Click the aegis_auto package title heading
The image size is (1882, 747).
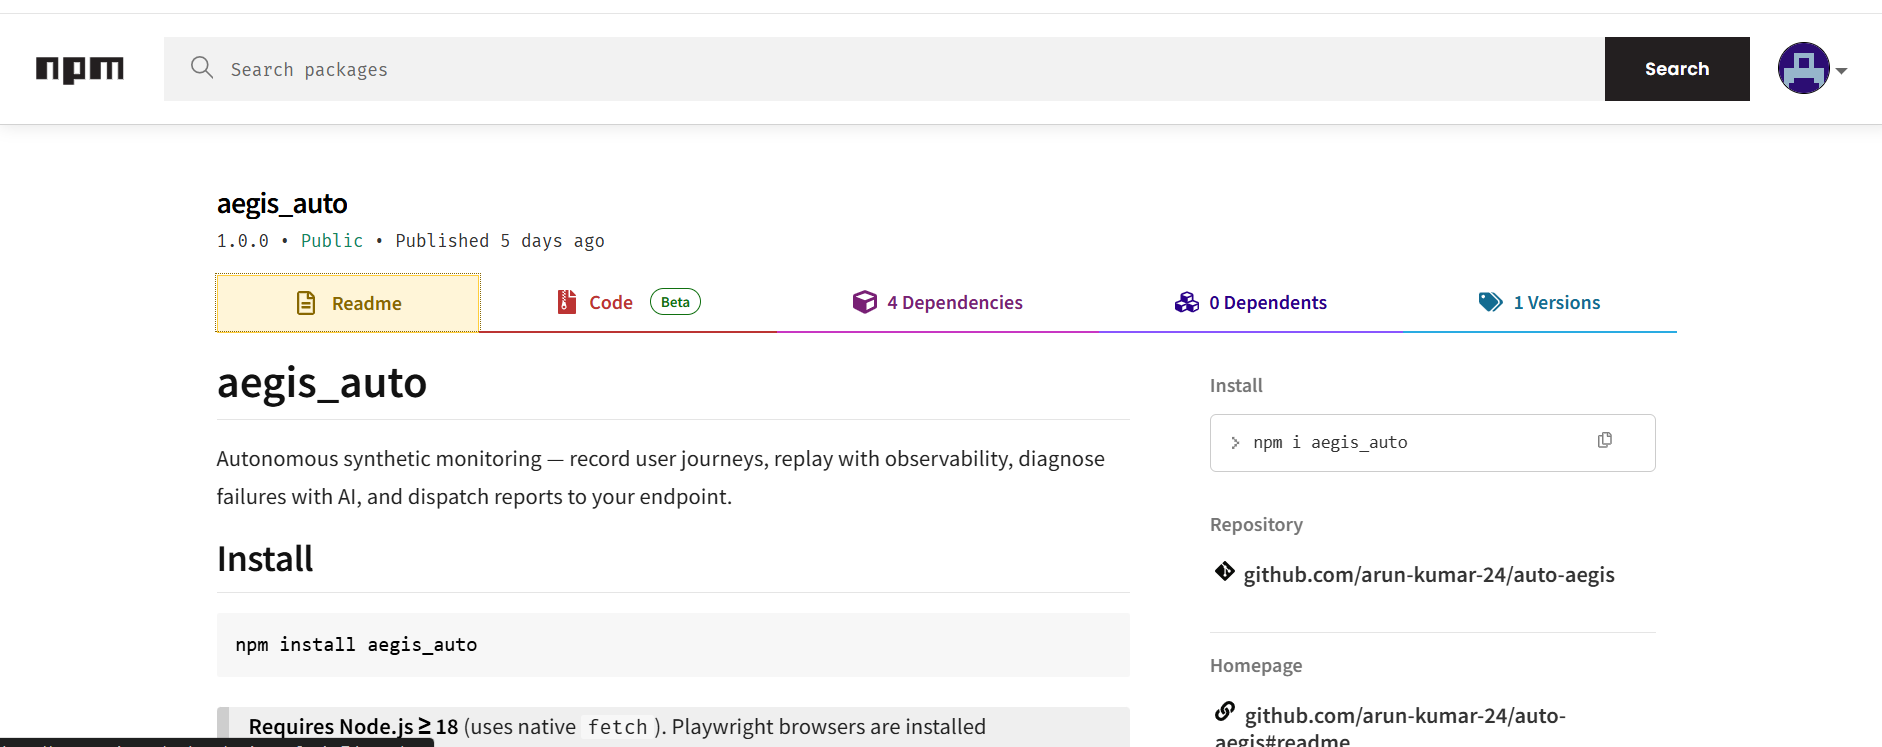(282, 204)
